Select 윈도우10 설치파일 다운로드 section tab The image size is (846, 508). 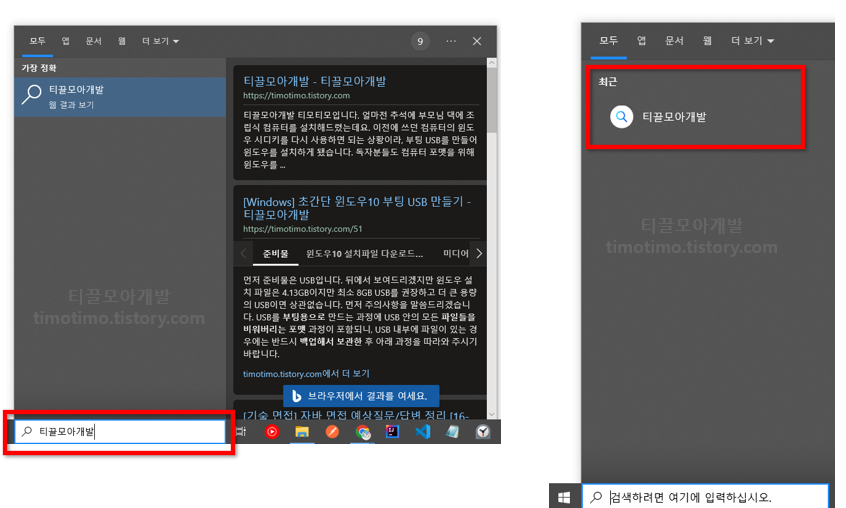click(x=364, y=253)
